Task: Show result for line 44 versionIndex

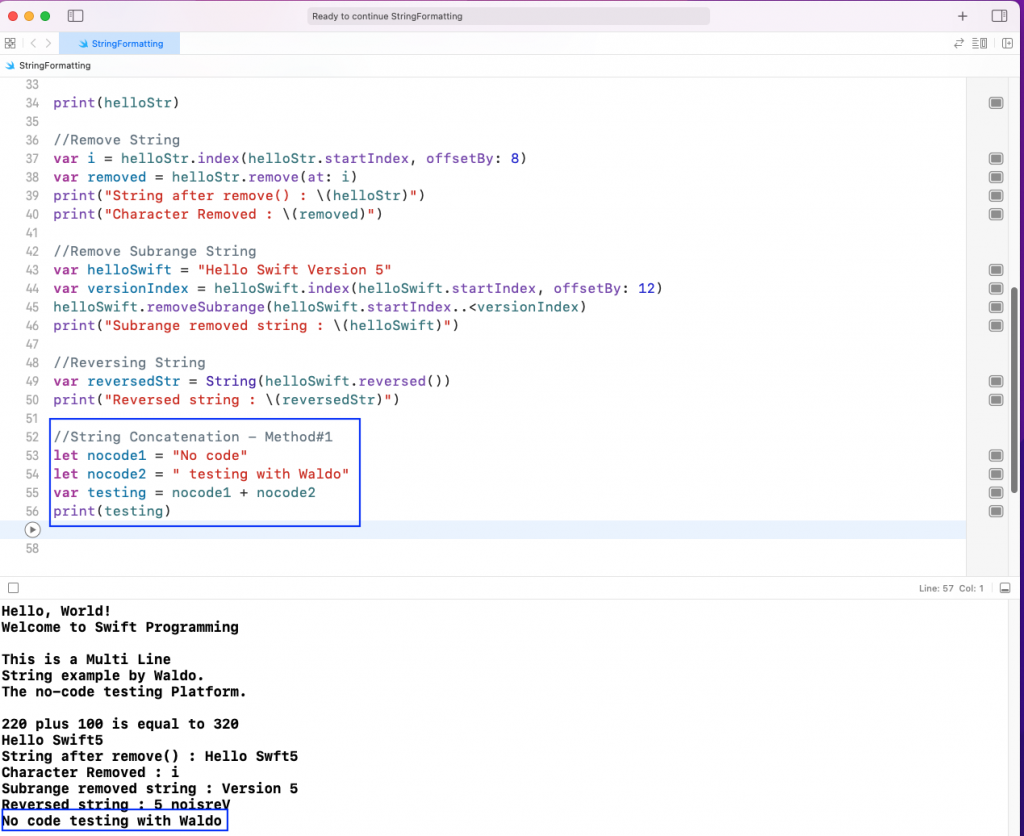Action: (x=996, y=289)
